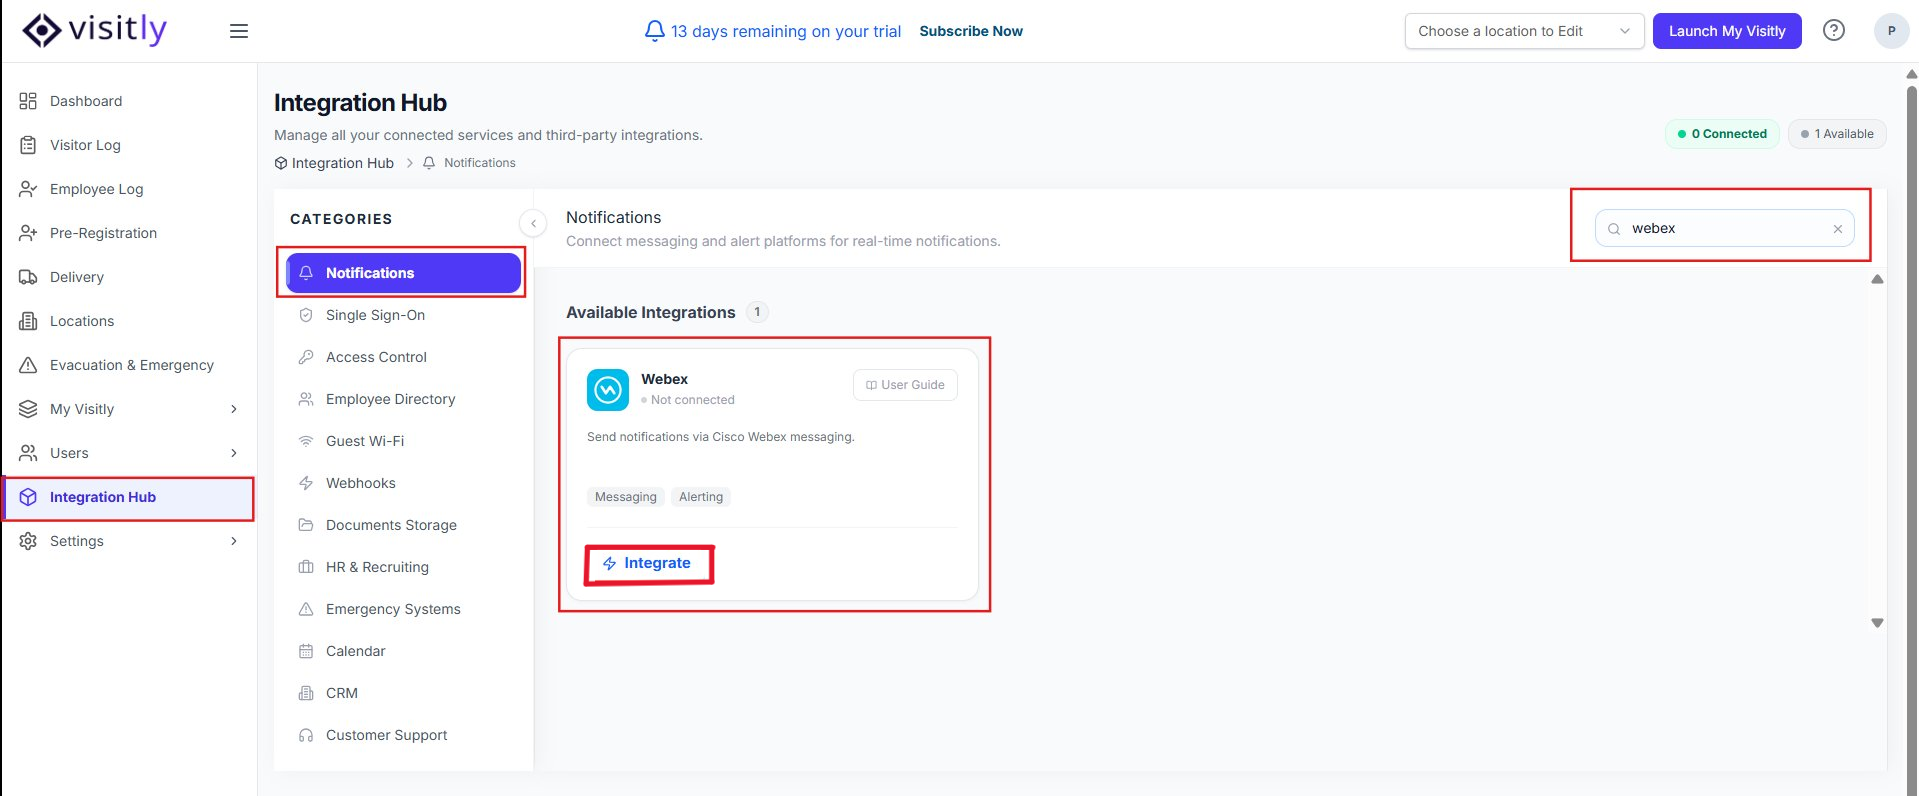Click integrations list scroll up arrow
The height and width of the screenshot is (796, 1919).
click(1877, 279)
